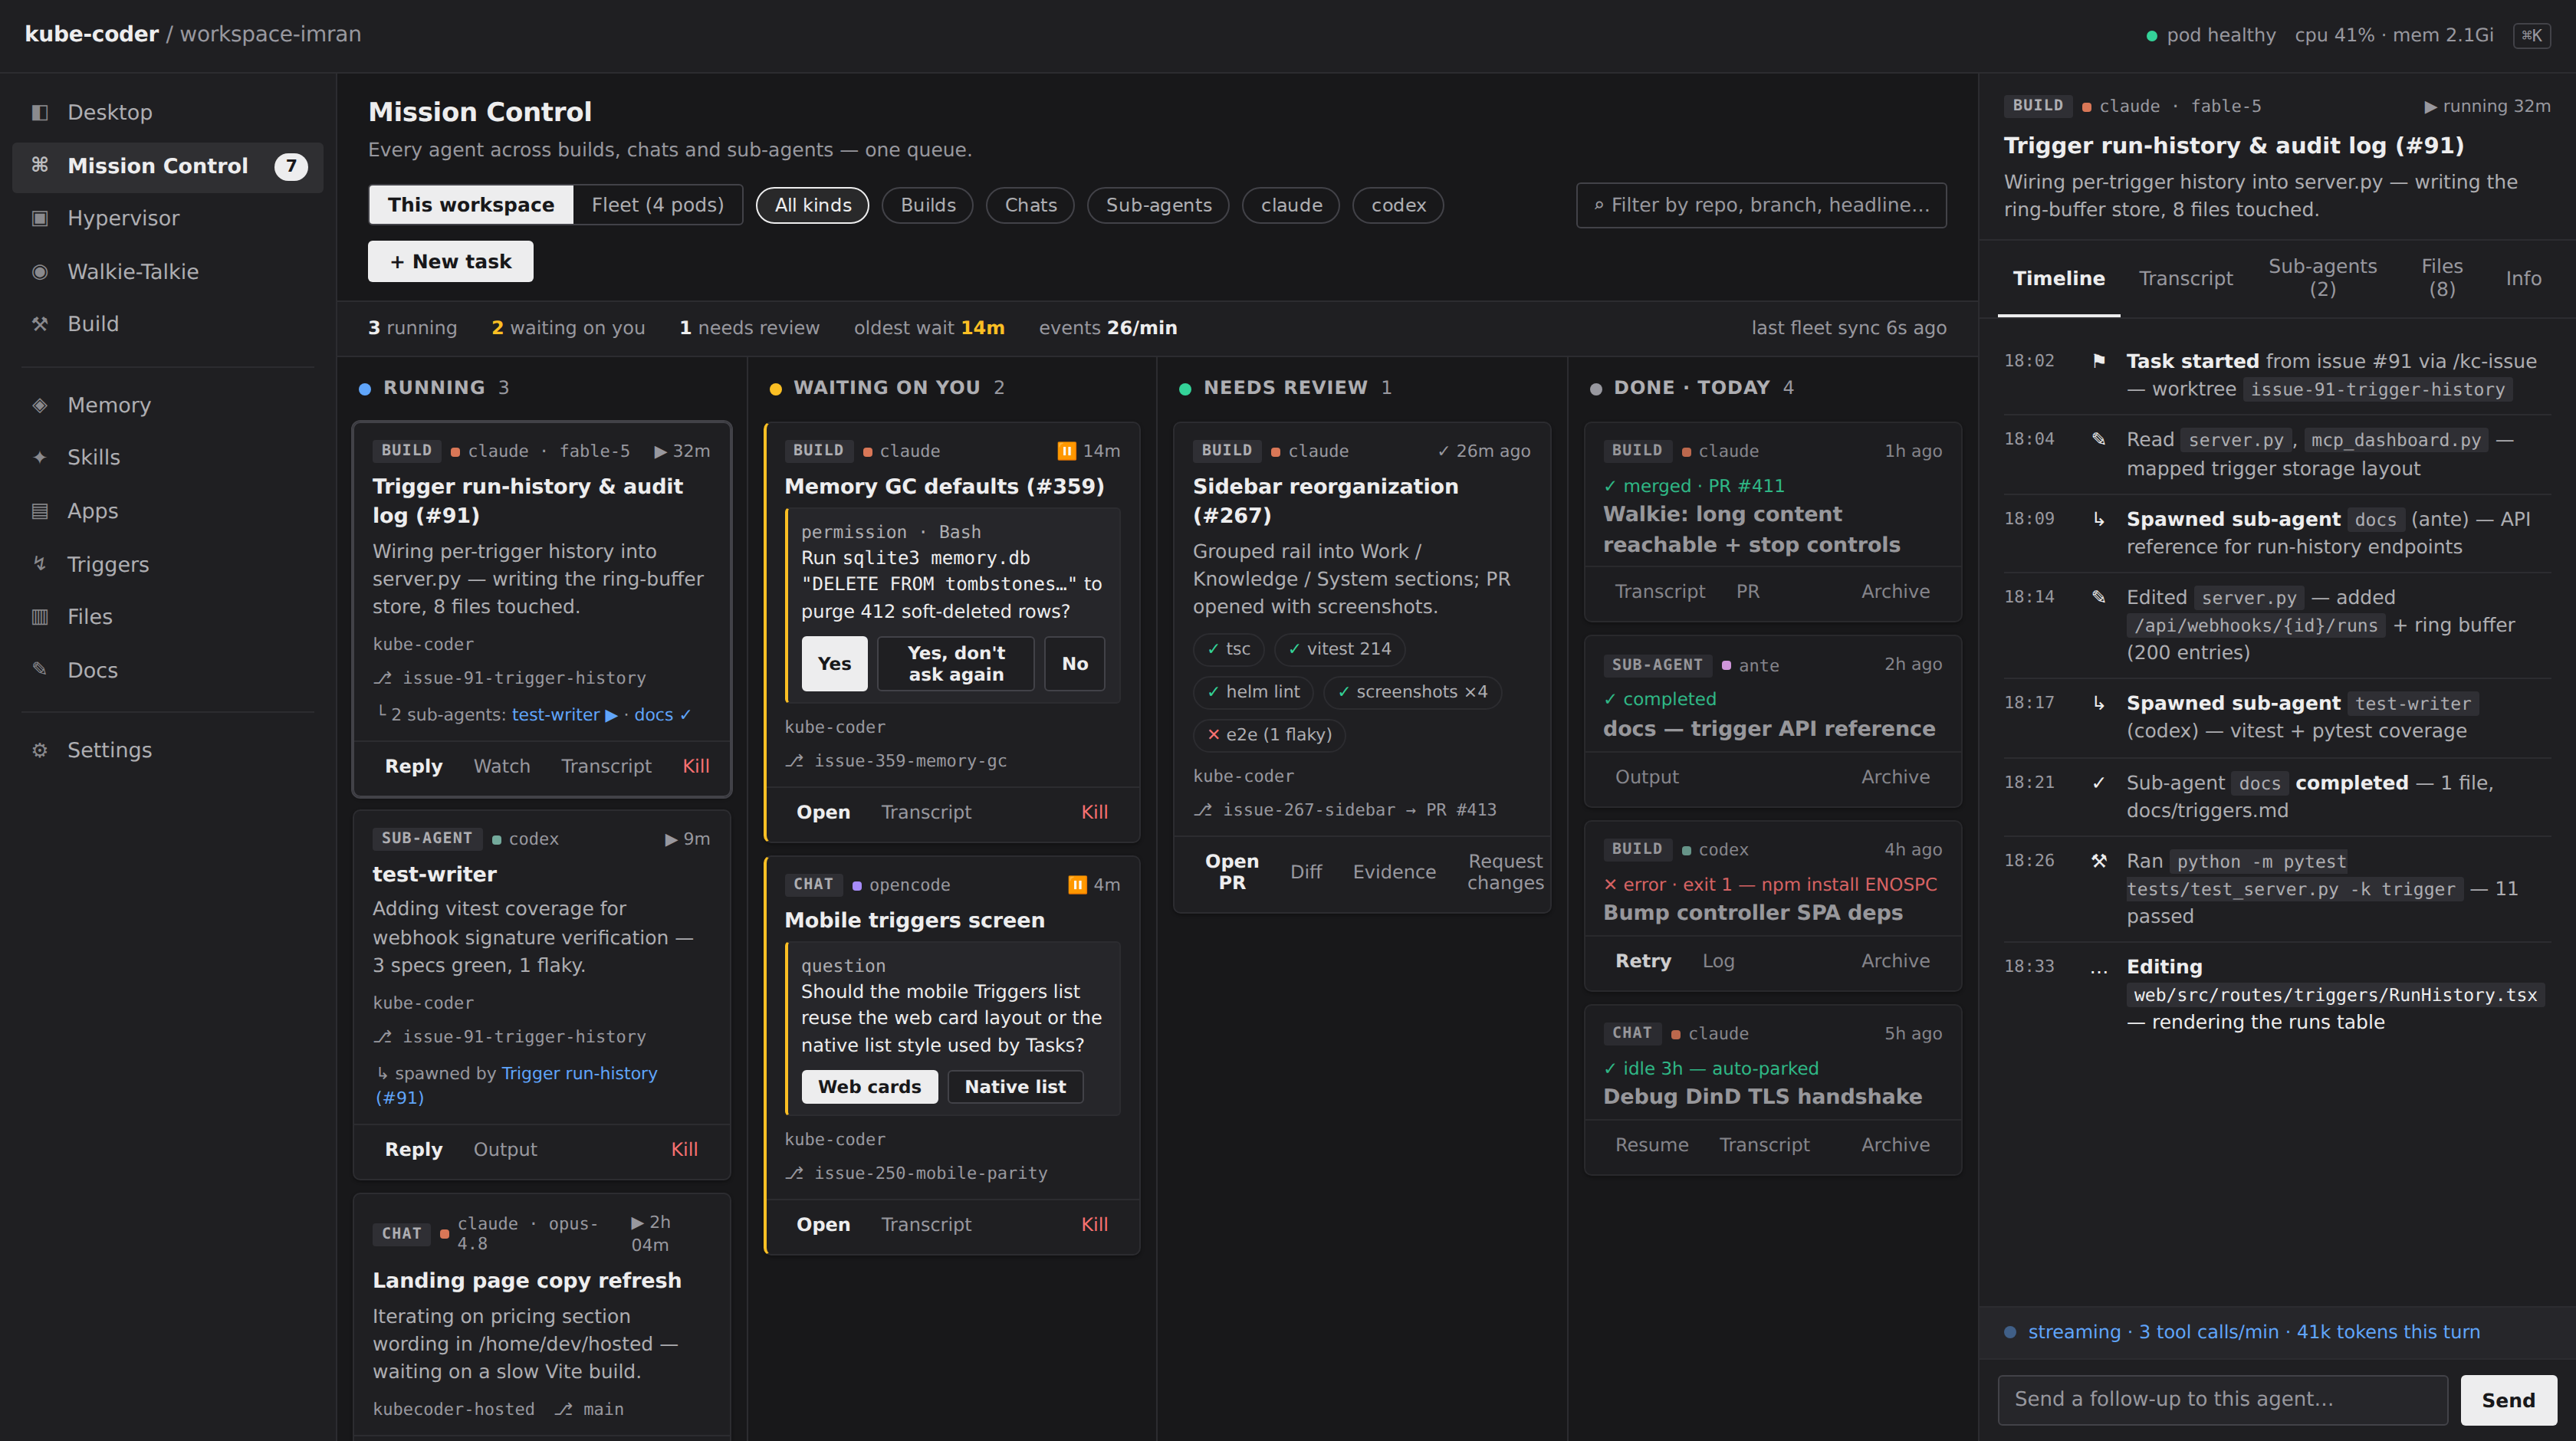Click the vitest 214 check chip
The height and width of the screenshot is (1441, 2576).
[x=1339, y=649]
